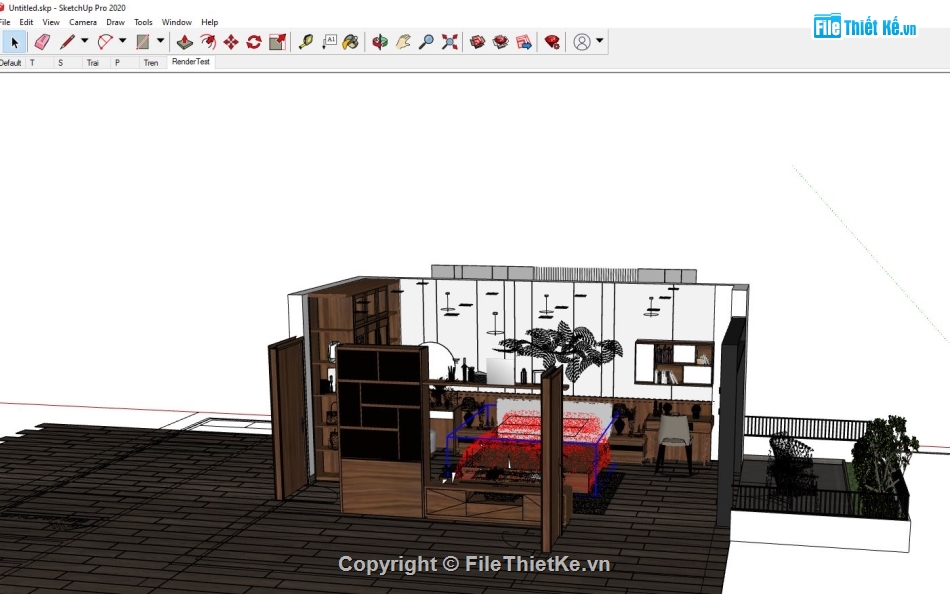Image resolution: width=950 pixels, height=594 pixels.
Task: Open the Tools menu
Action: tap(143, 22)
